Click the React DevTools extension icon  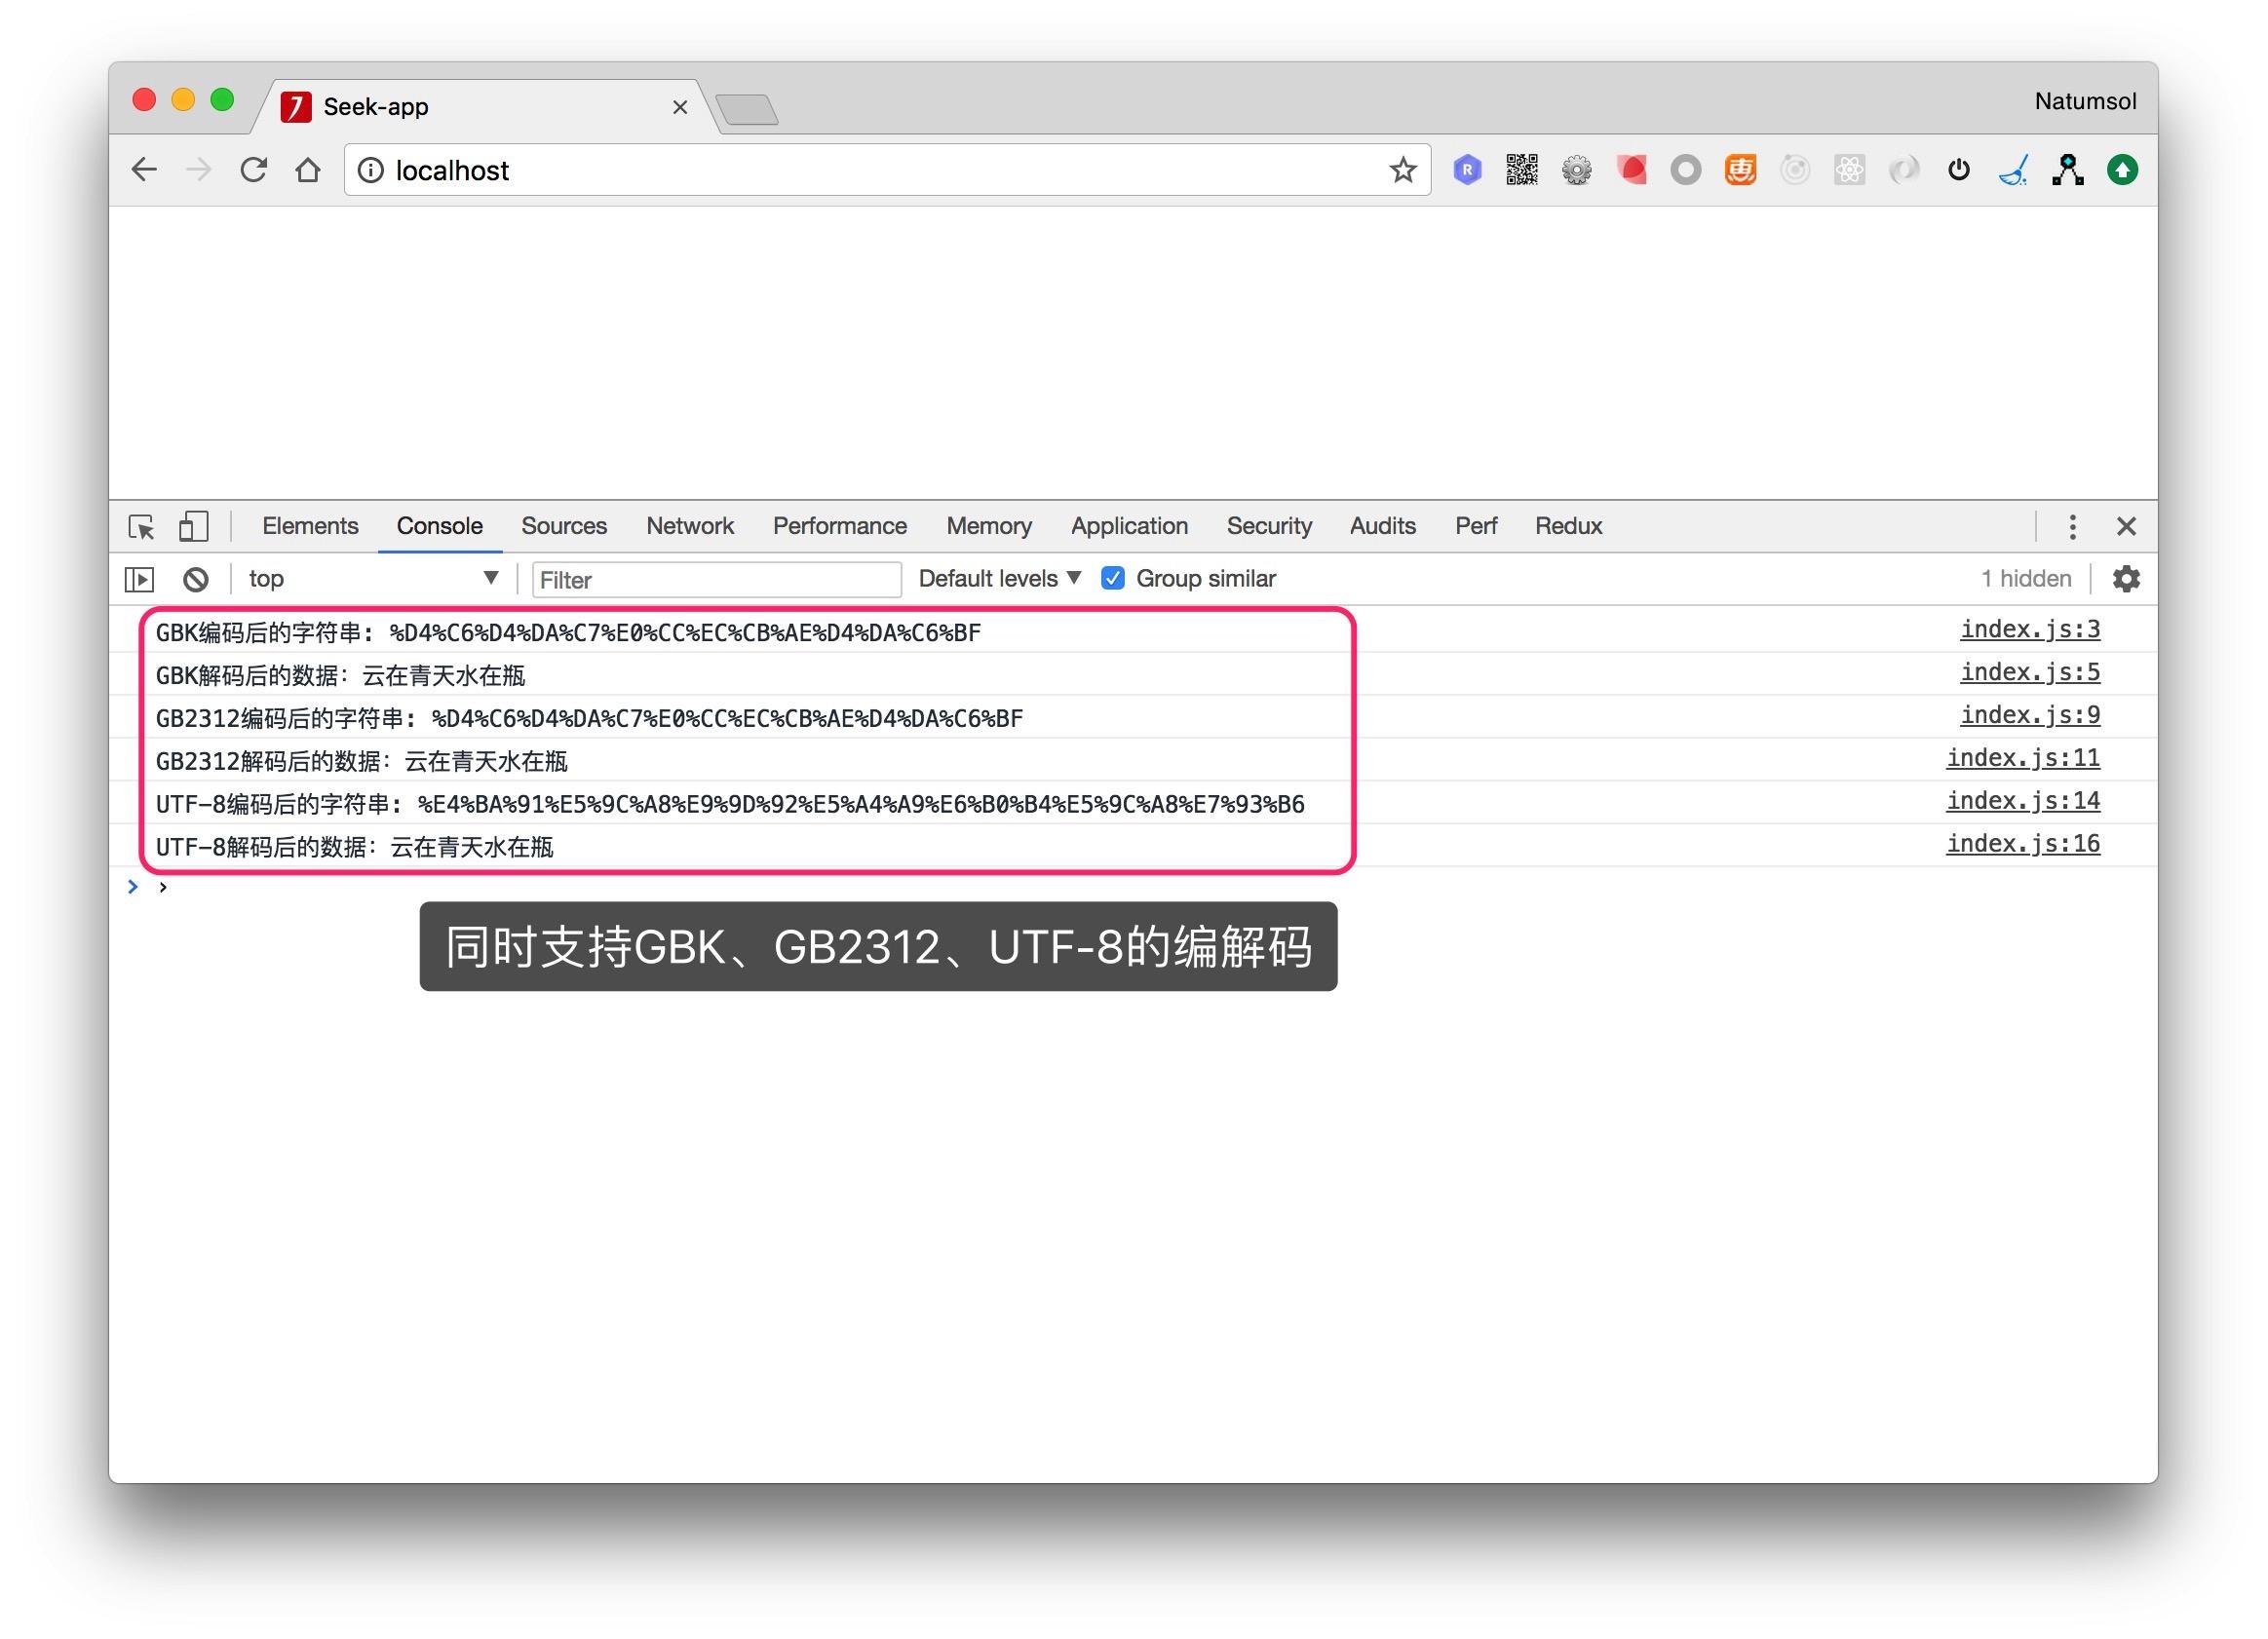(1849, 171)
